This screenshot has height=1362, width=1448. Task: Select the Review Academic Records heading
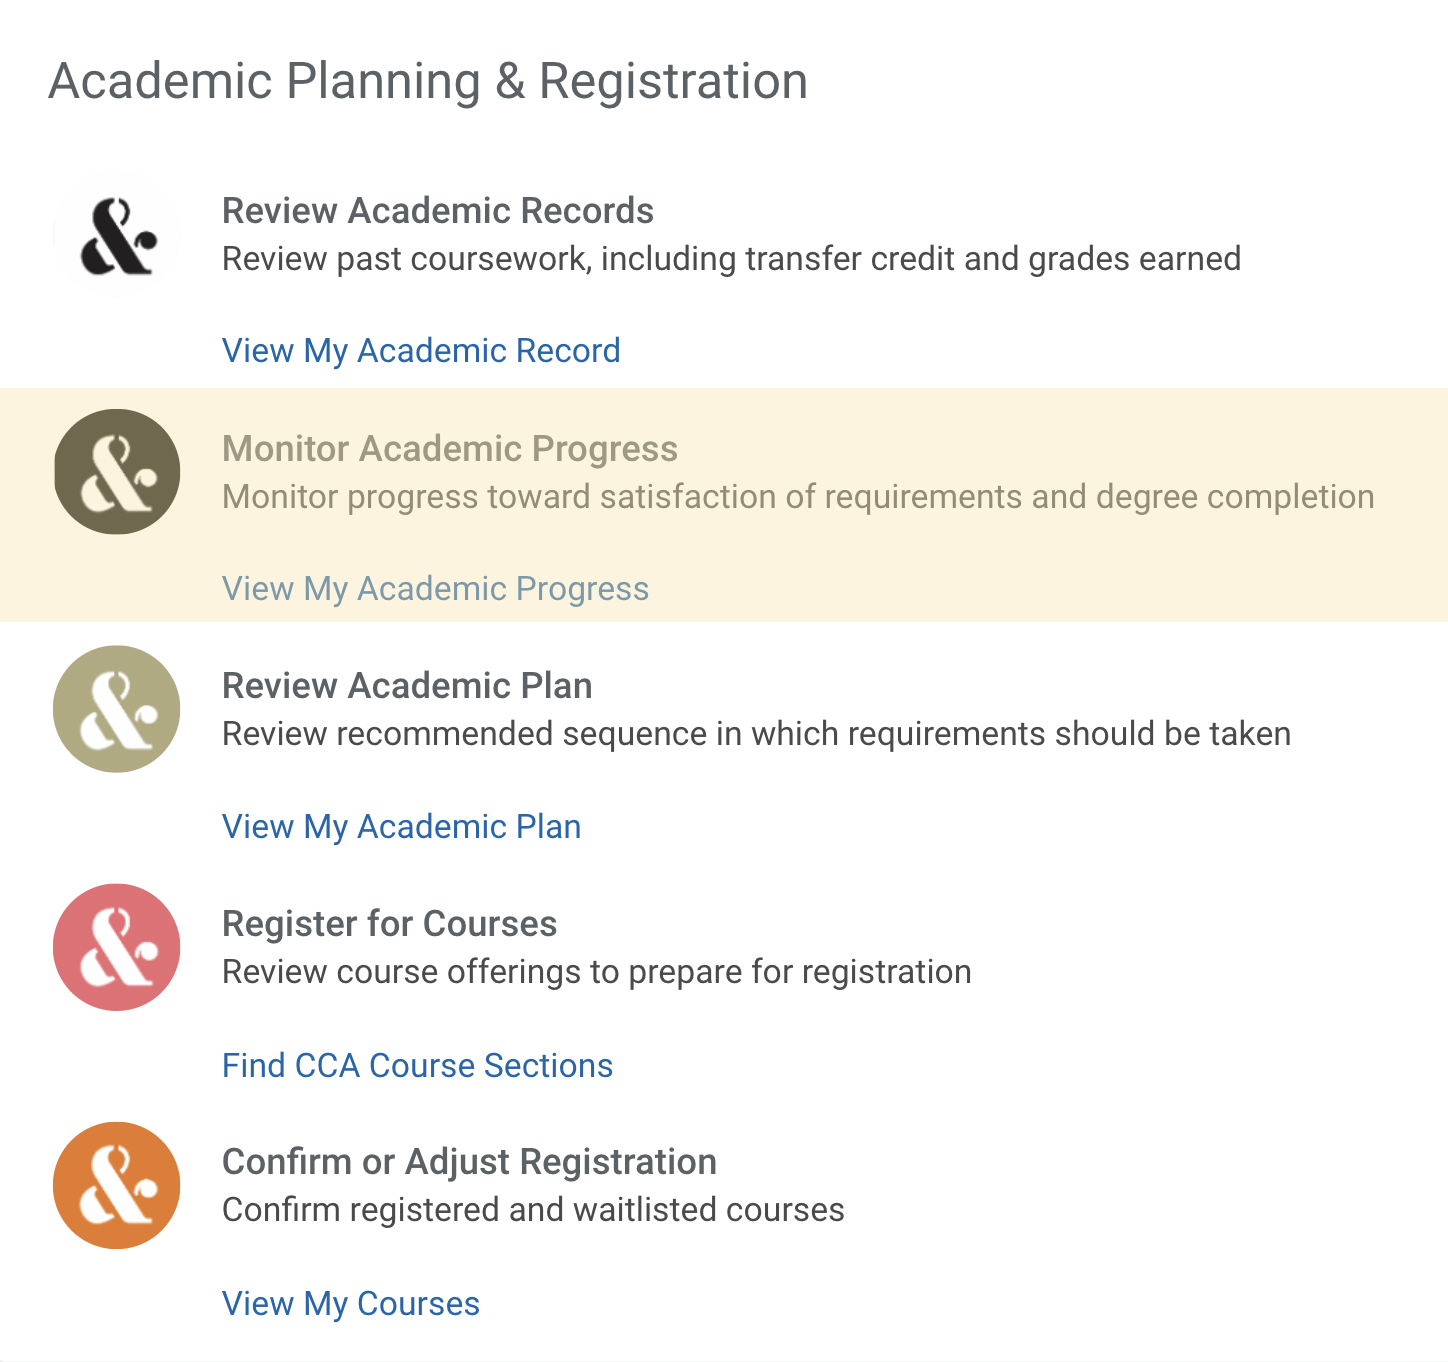point(438,211)
